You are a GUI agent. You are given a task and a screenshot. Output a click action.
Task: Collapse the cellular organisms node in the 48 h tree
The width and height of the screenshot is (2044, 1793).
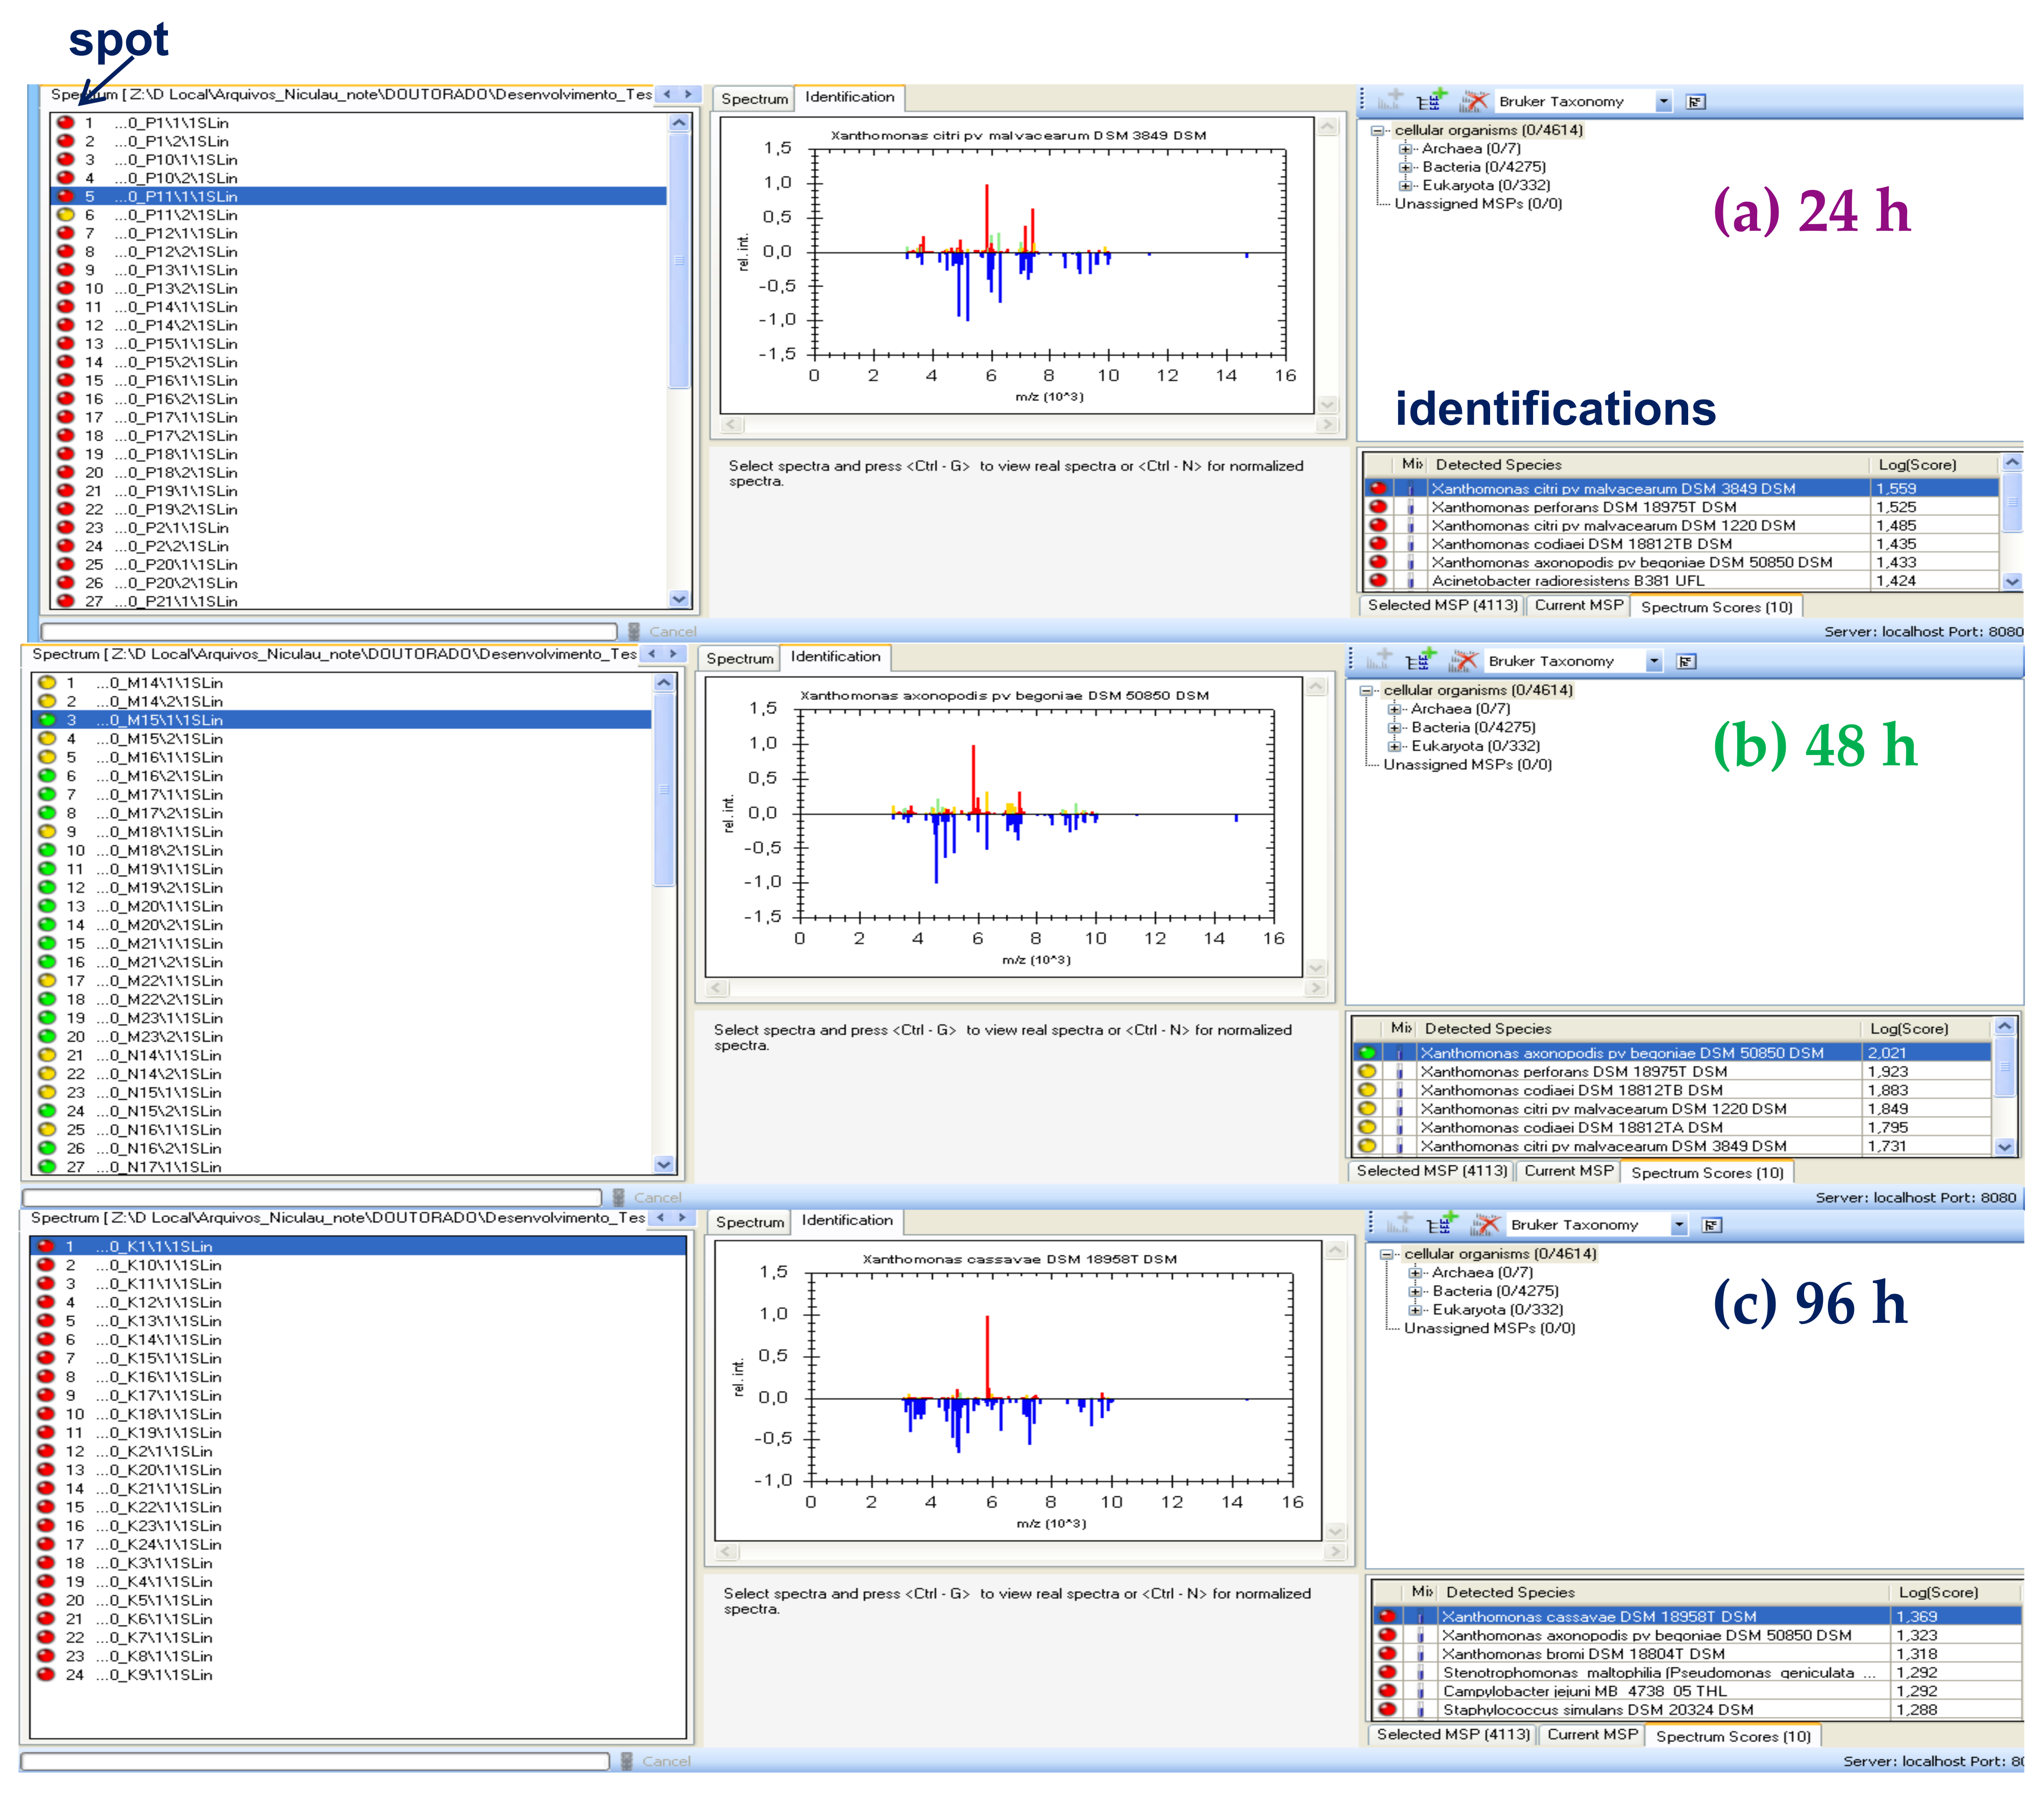[1366, 690]
